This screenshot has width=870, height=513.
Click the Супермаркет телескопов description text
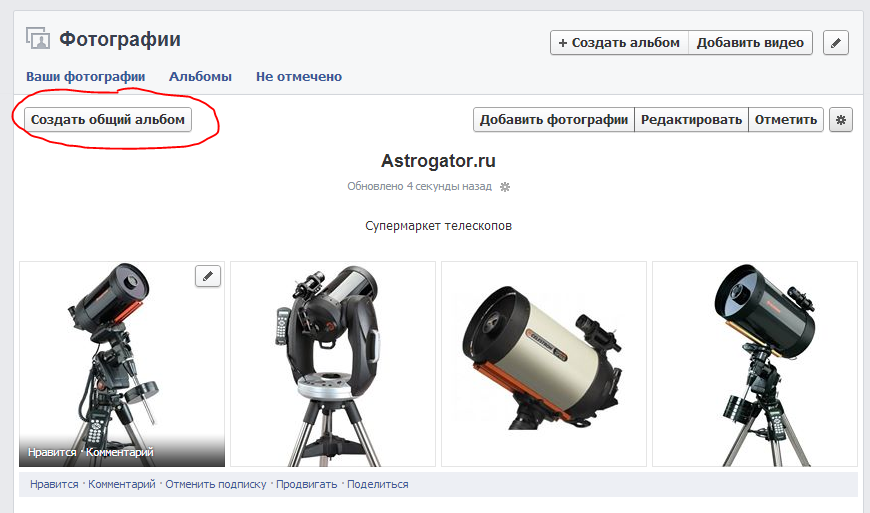click(438, 226)
